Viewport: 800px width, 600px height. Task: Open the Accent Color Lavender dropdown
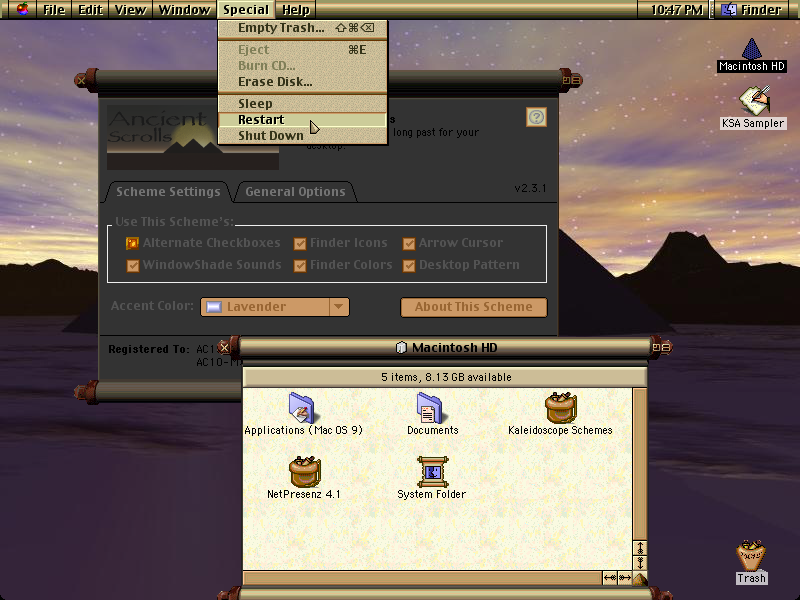[275, 307]
